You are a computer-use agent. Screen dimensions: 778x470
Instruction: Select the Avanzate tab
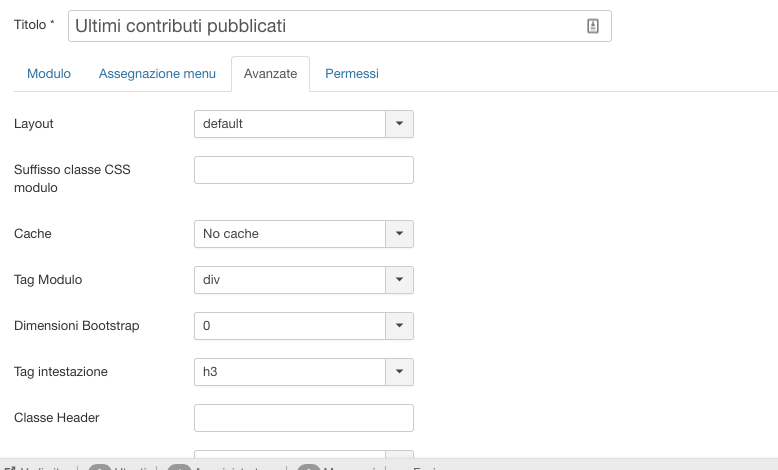pos(270,73)
